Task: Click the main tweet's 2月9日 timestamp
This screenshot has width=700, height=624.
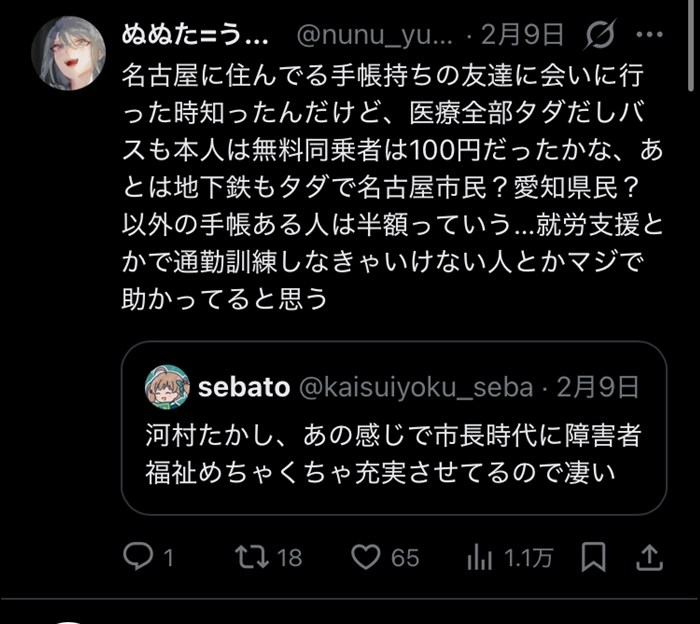Action: point(522,37)
